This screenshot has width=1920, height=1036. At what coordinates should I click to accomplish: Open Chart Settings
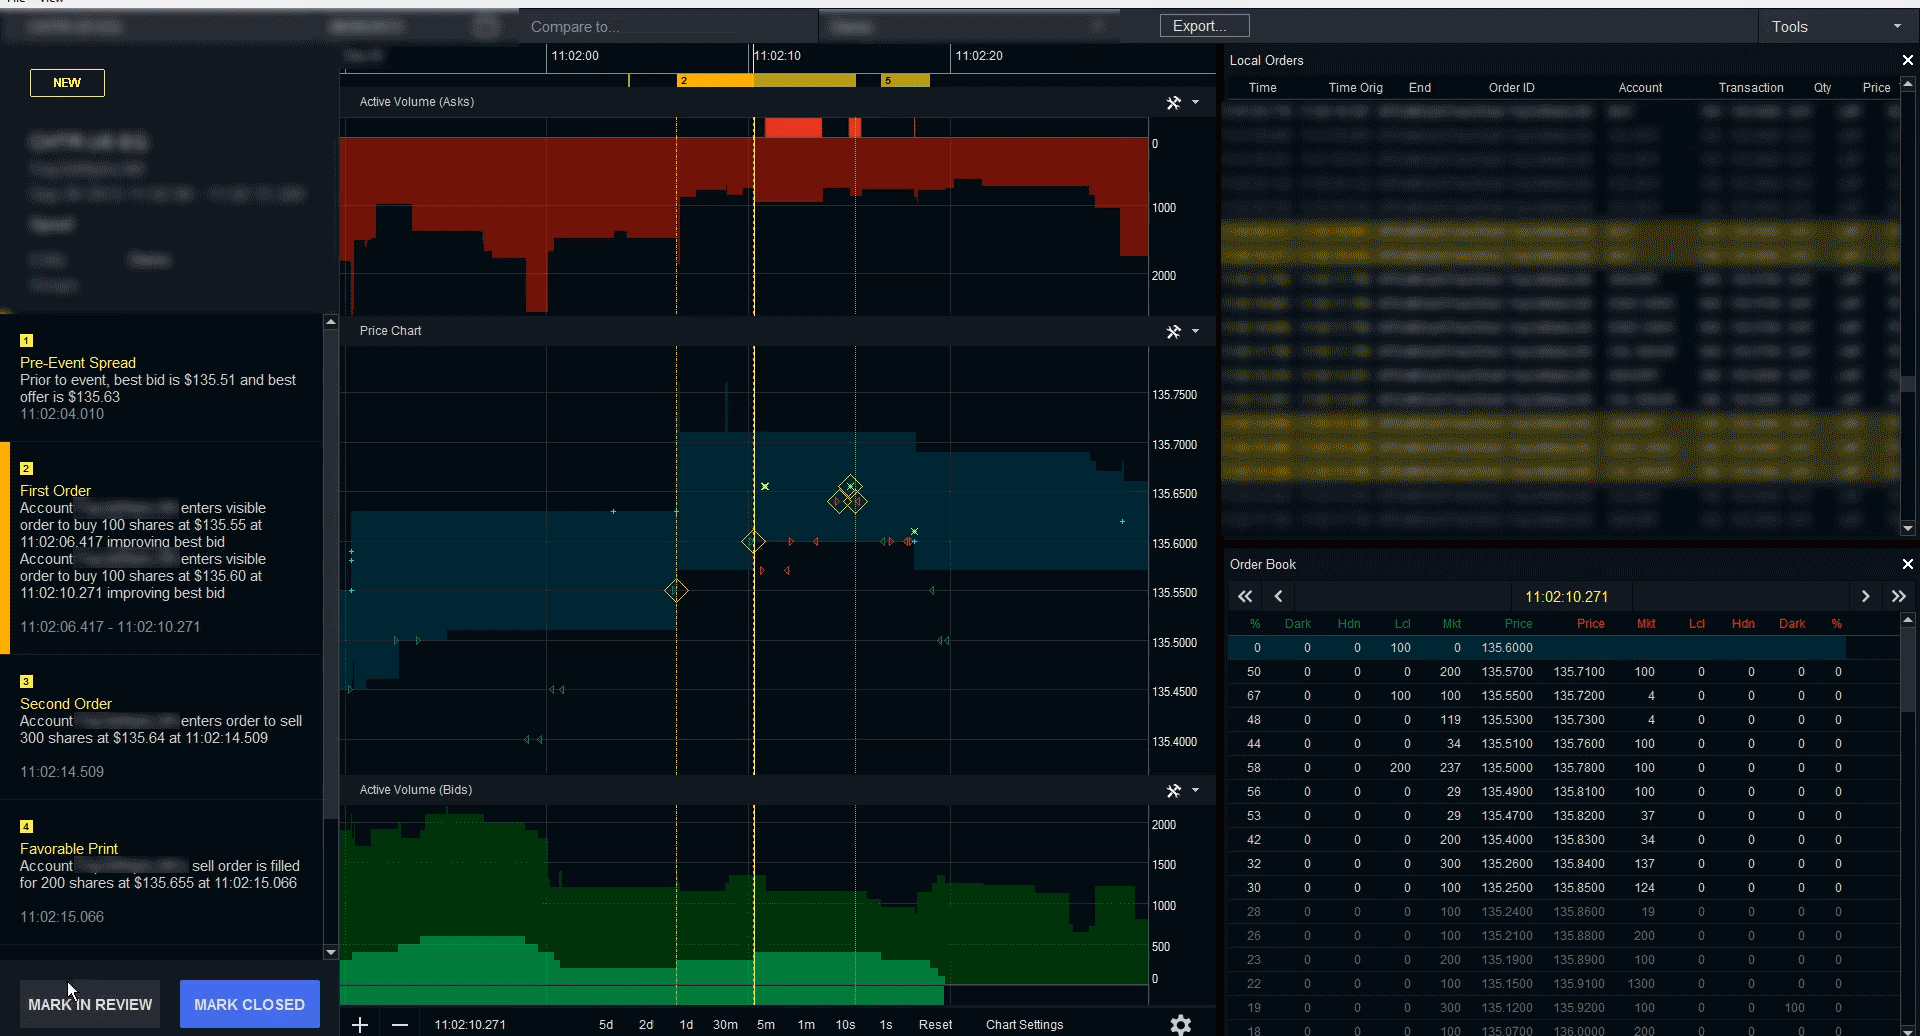pyautogui.click(x=1024, y=1025)
